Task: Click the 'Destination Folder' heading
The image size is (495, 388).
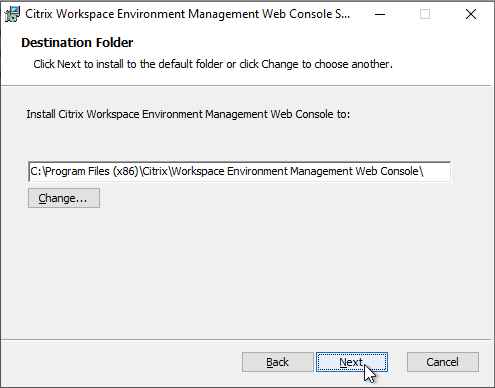Action: pos(77,43)
